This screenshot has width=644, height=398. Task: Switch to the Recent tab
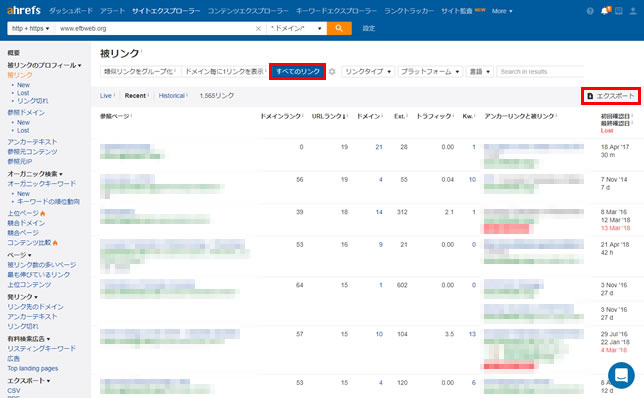tap(136, 96)
